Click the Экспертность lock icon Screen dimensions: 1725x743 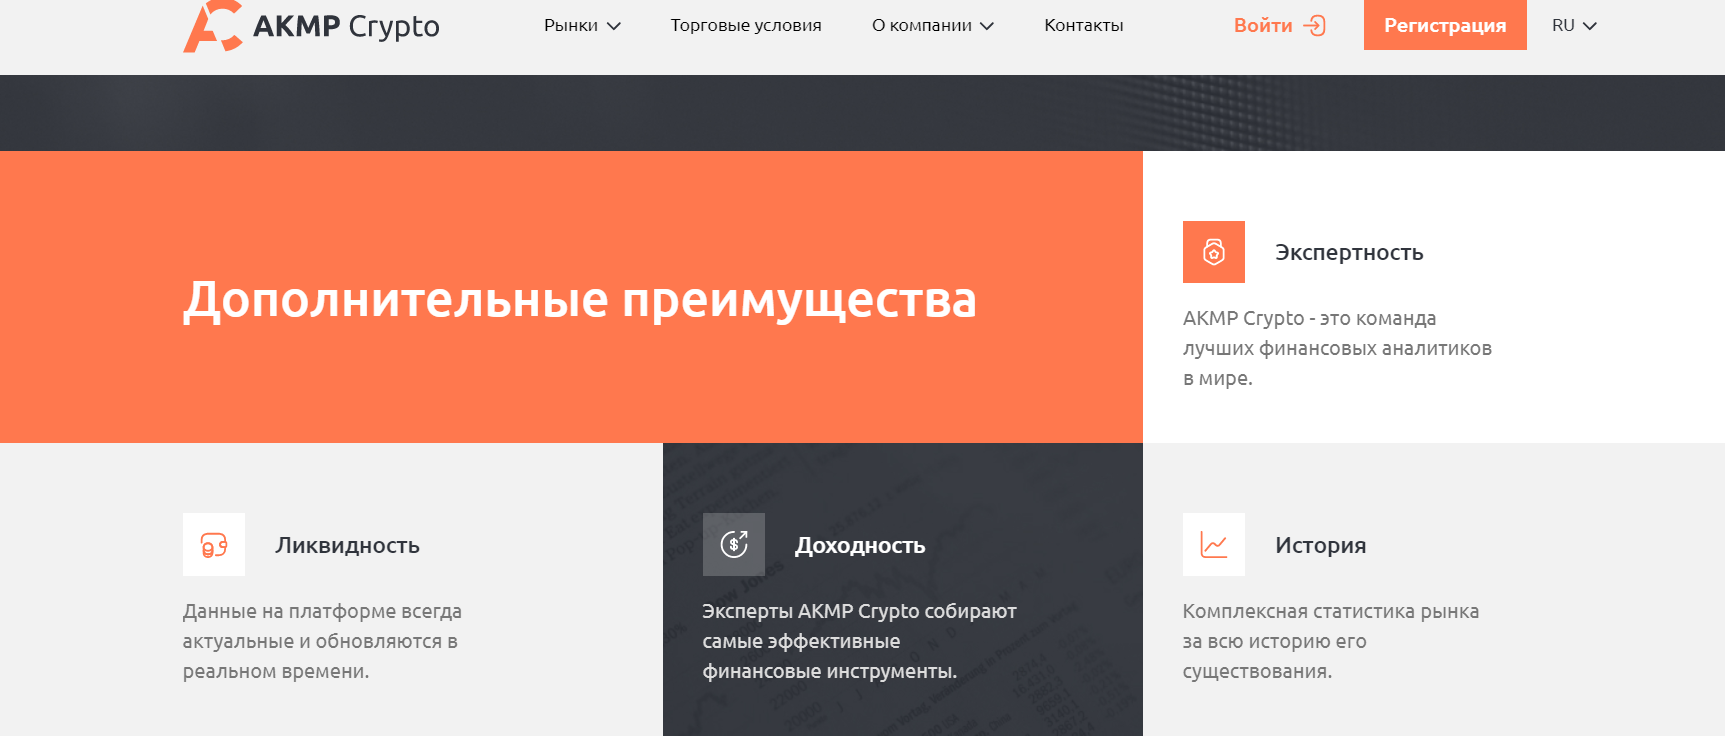click(1214, 252)
